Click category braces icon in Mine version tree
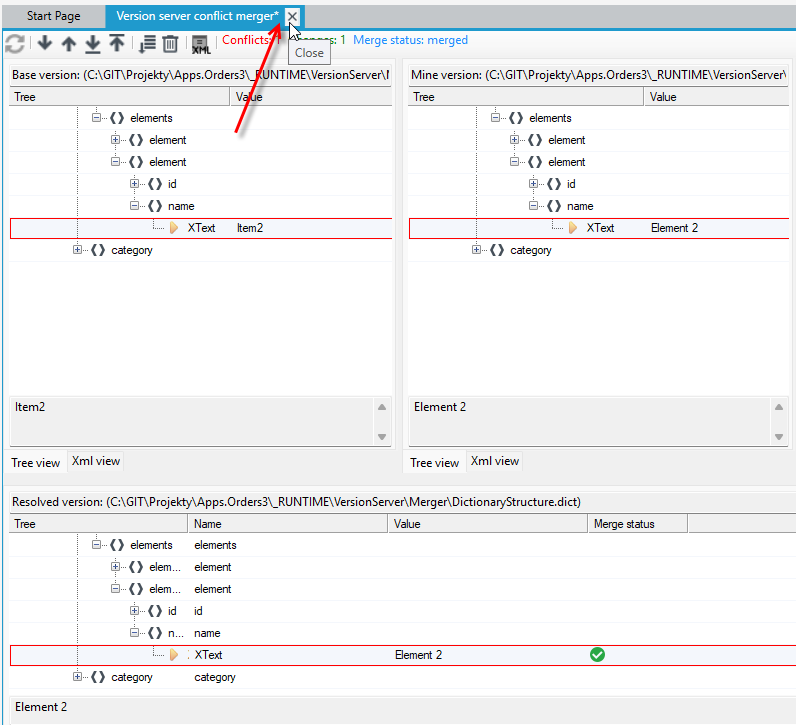The width and height of the screenshot is (796, 725). 497,250
